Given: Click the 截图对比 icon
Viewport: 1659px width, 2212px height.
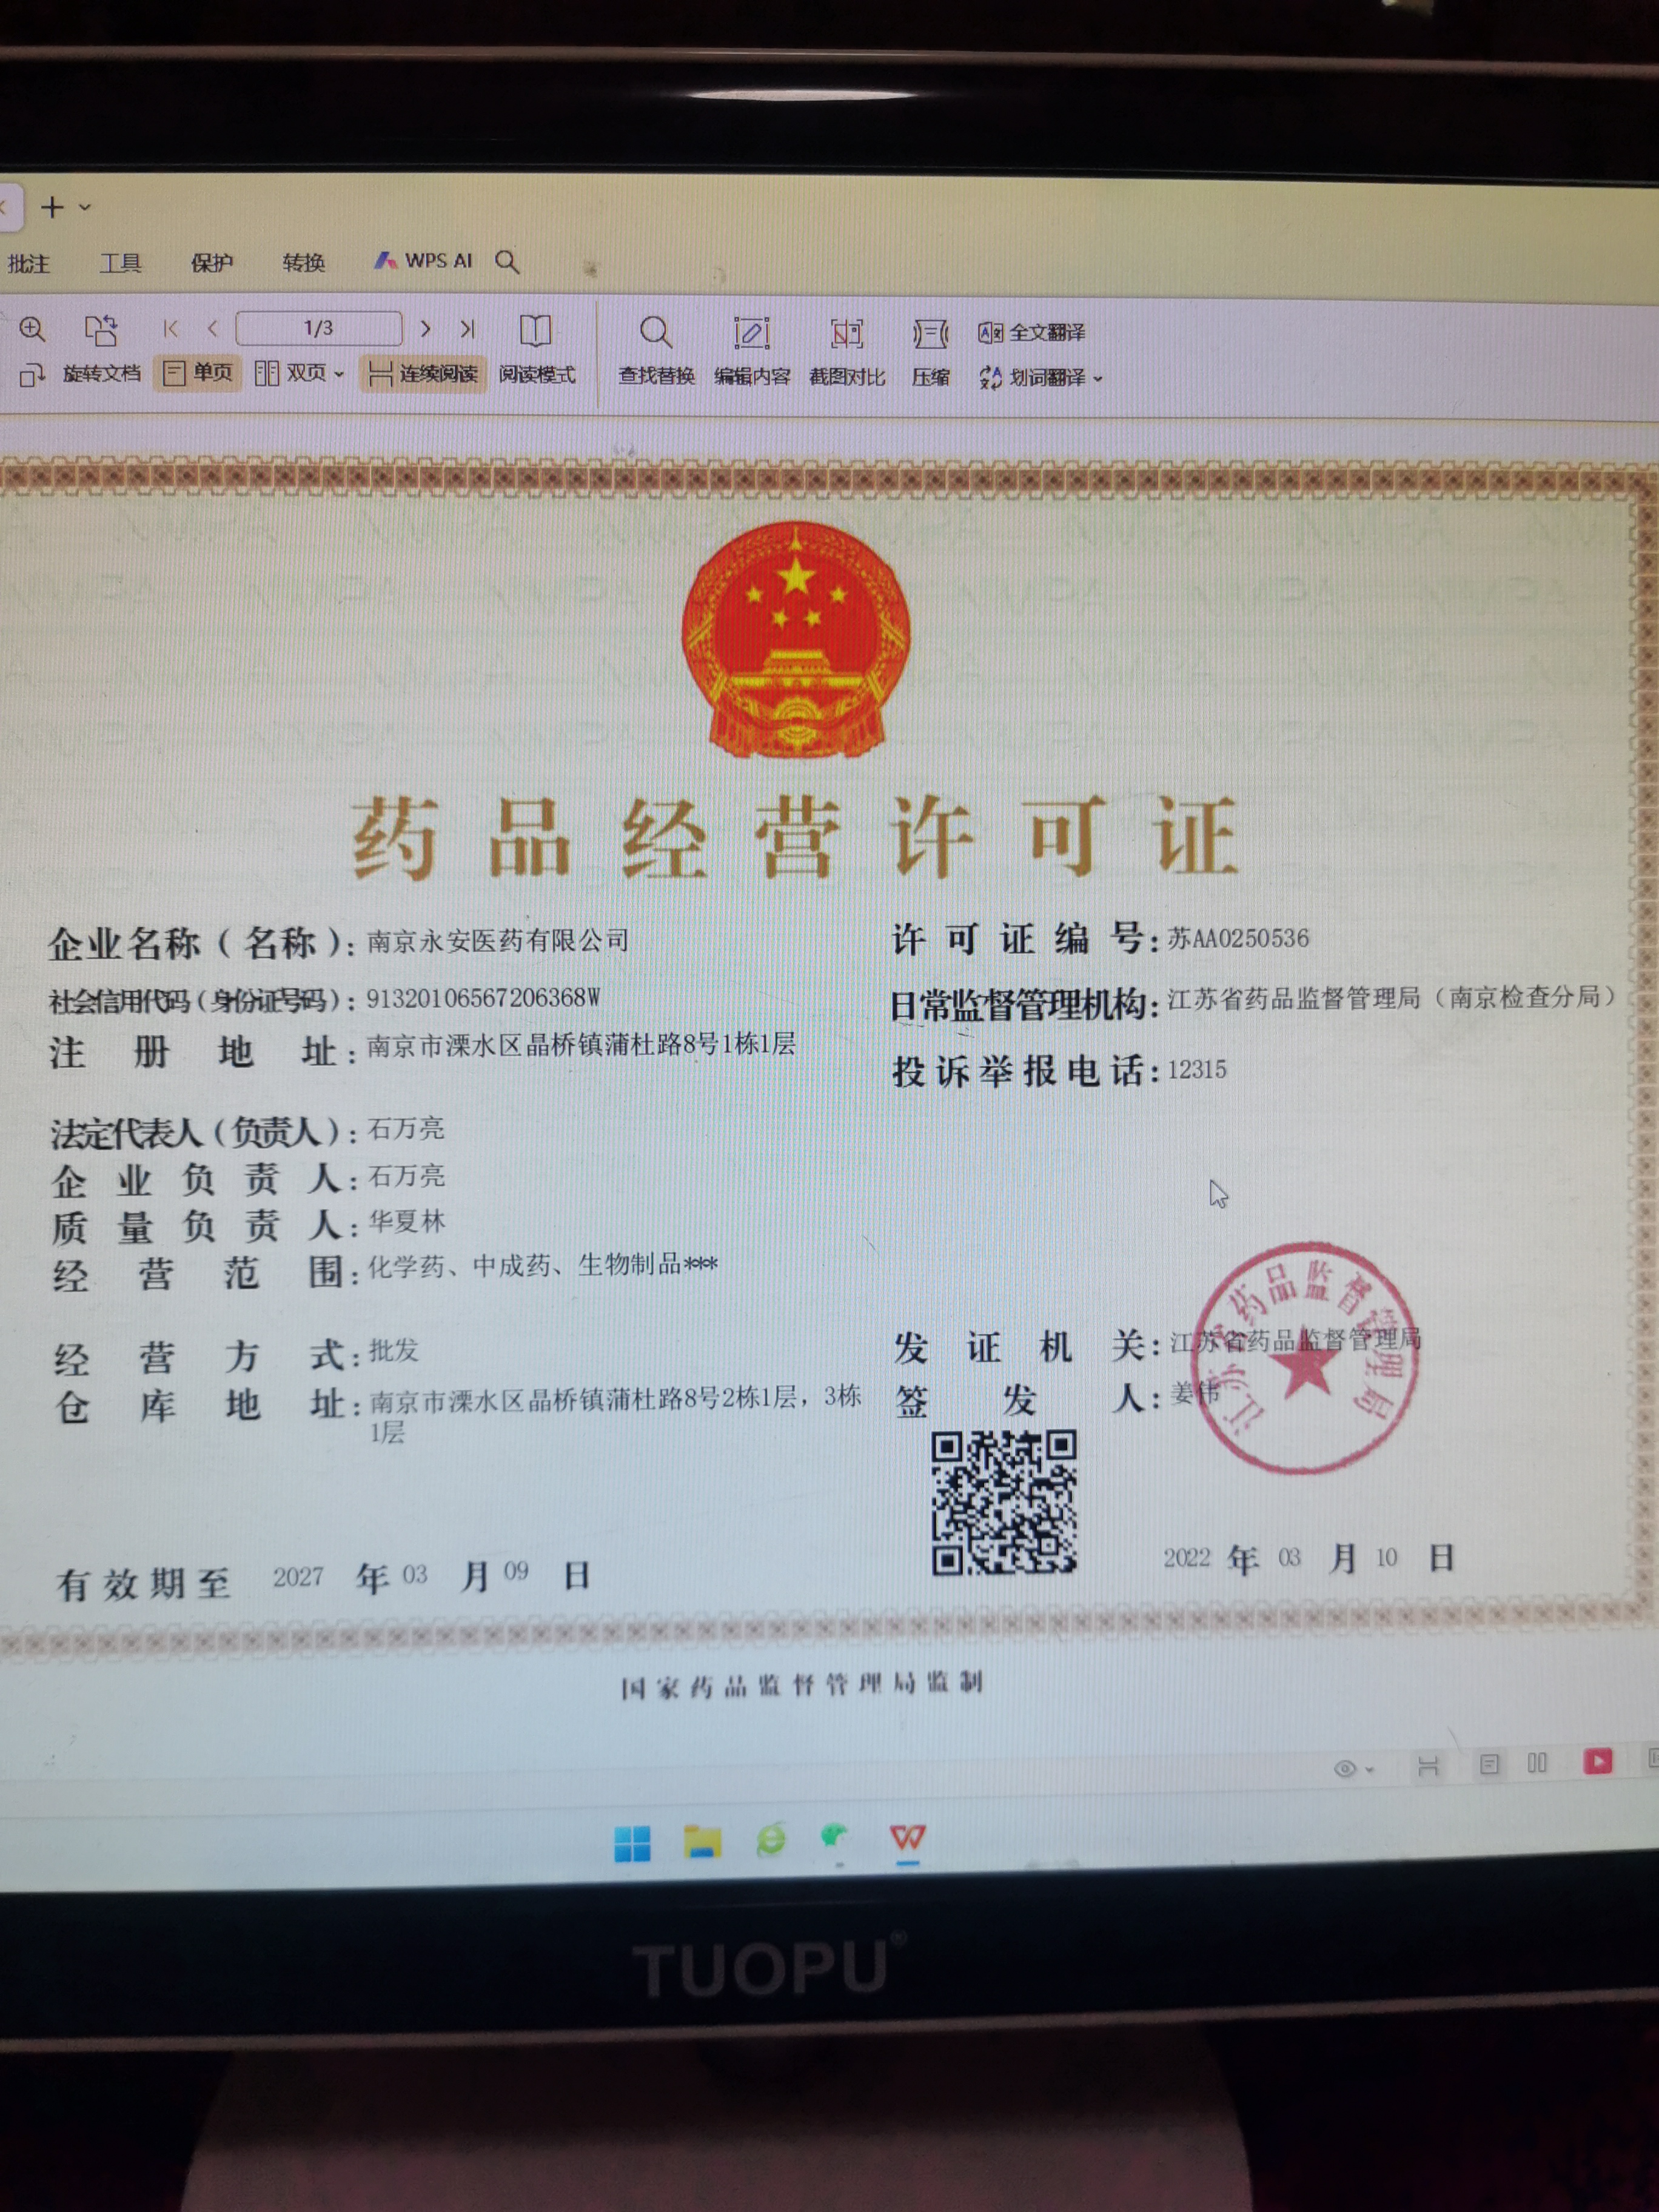Looking at the screenshot, I should click(847, 333).
